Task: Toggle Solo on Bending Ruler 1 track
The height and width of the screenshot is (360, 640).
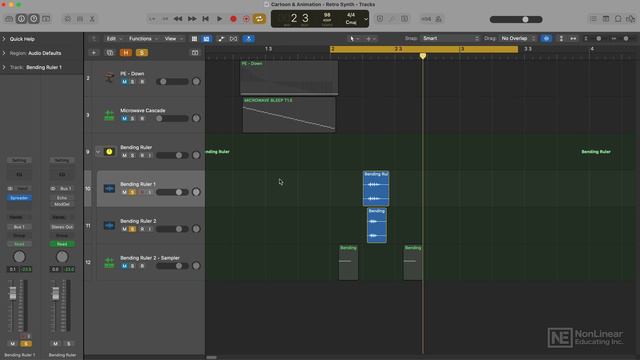Action: click(x=132, y=192)
